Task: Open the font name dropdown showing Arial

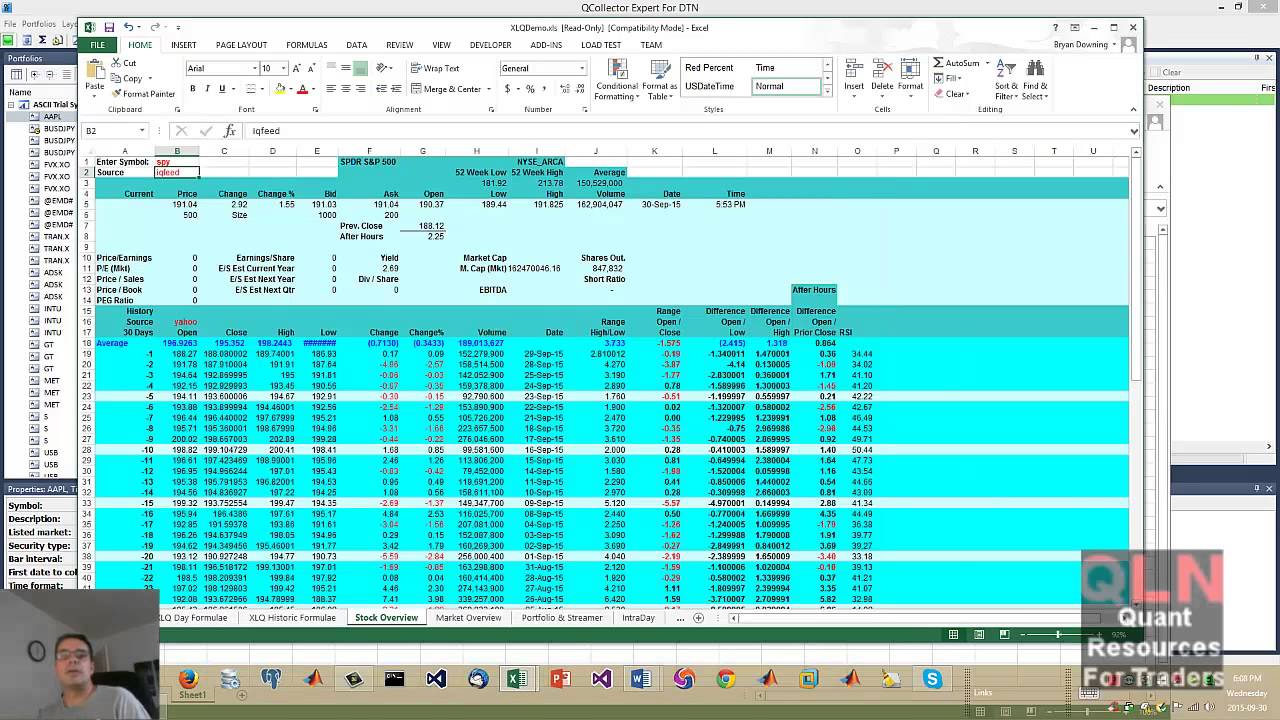Action: point(253,68)
